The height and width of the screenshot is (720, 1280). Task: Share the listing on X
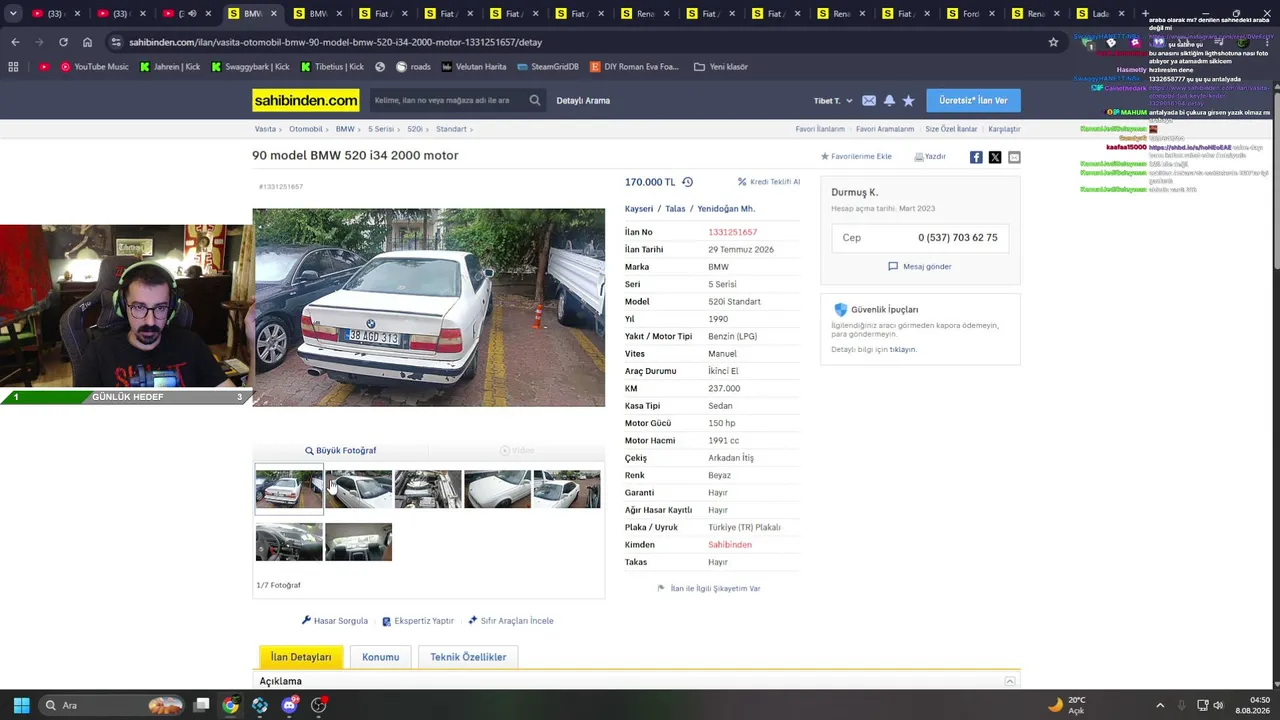(995, 157)
